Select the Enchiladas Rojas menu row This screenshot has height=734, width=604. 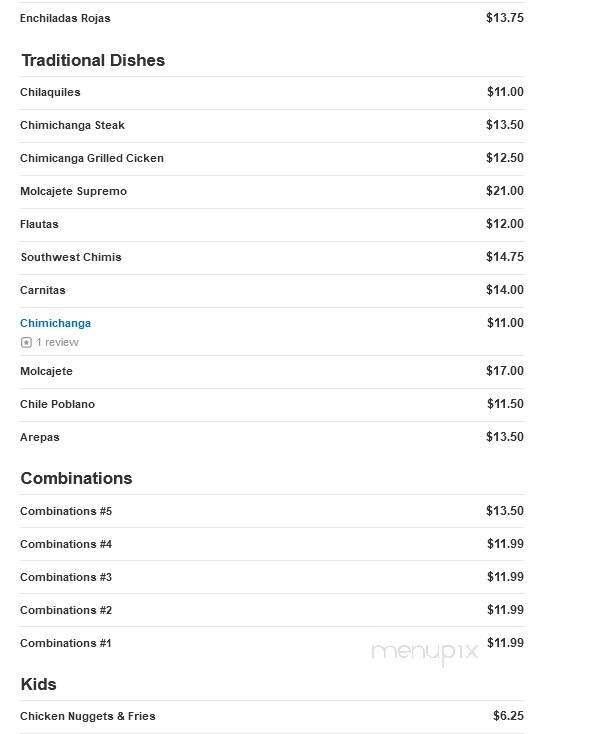click(272, 19)
